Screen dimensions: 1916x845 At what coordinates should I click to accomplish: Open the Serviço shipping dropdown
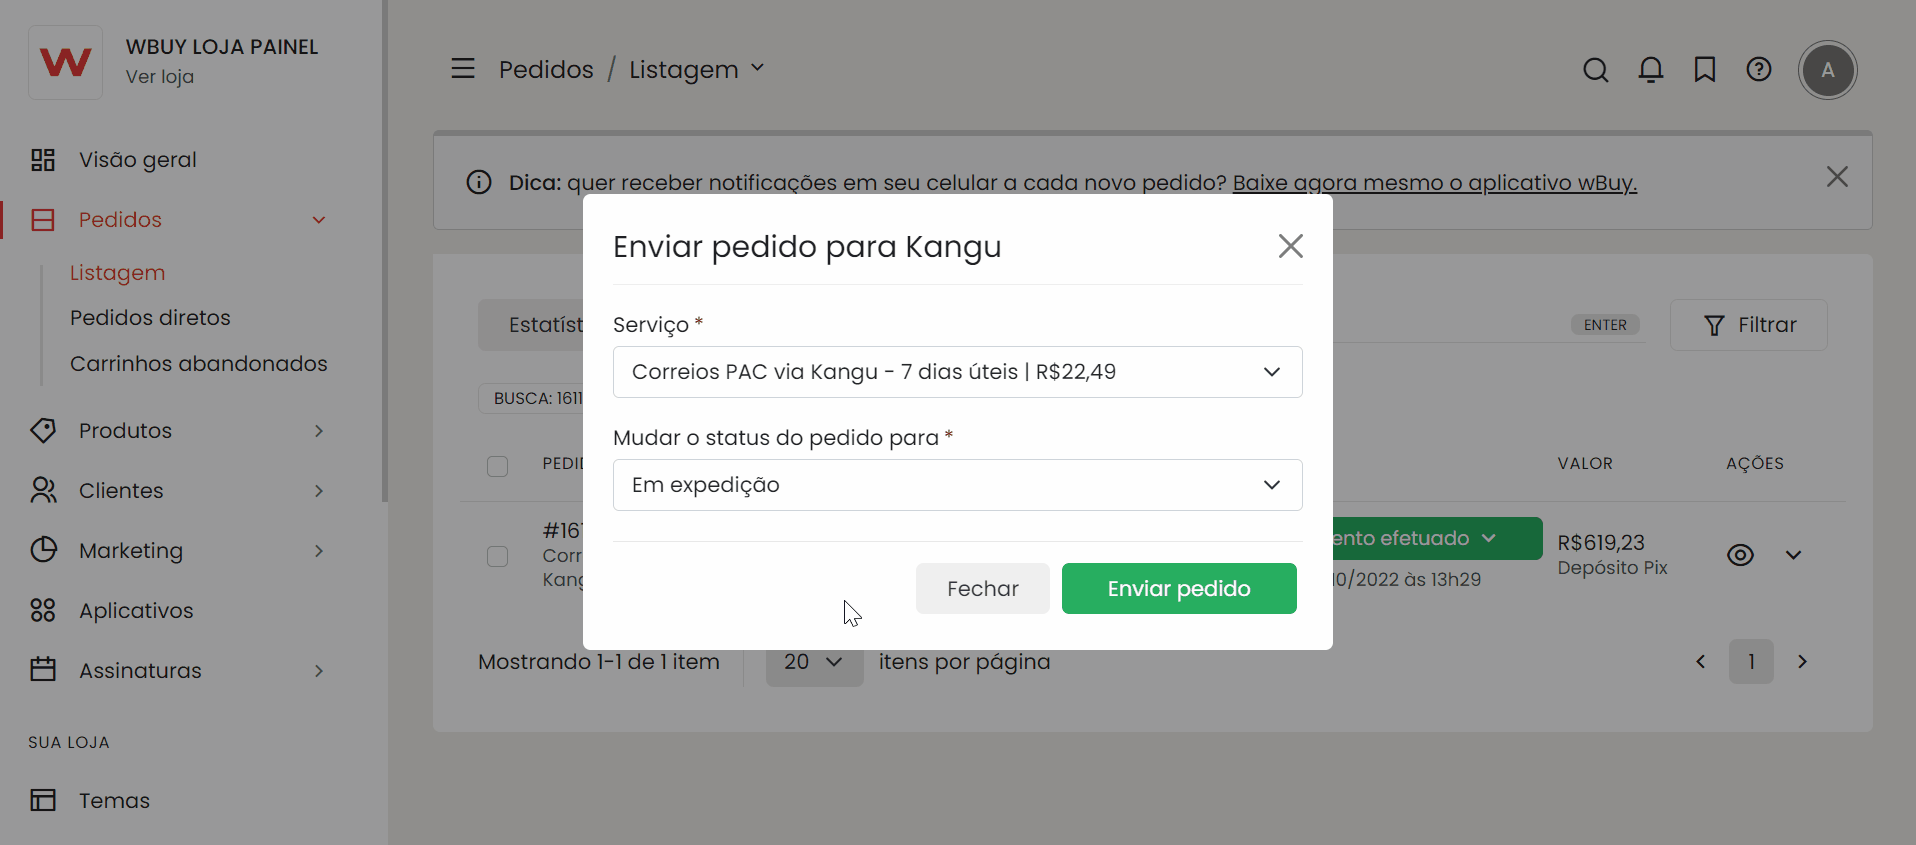click(957, 372)
